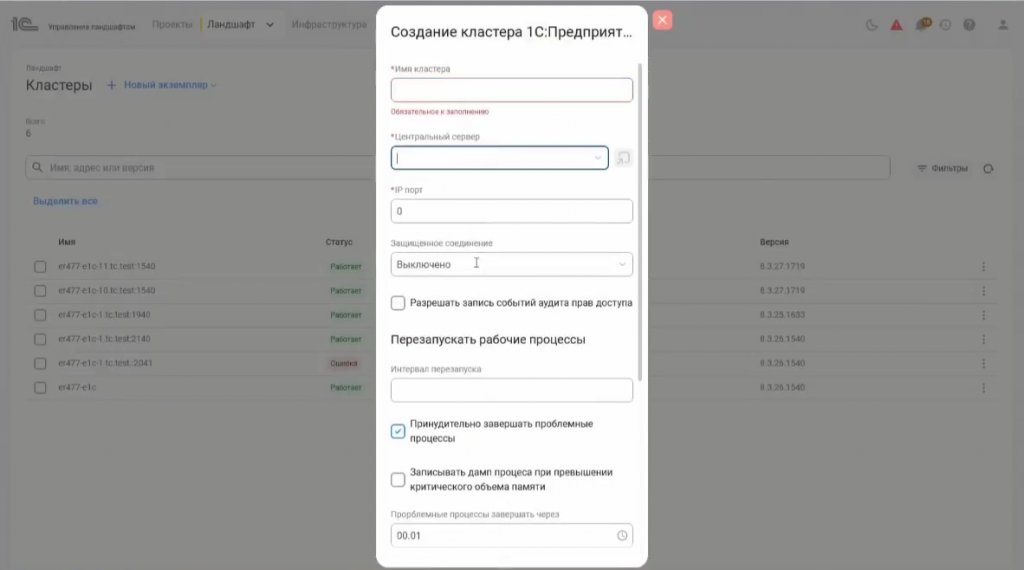
Task: Open the Инфраструктура tab
Action: coord(329,24)
